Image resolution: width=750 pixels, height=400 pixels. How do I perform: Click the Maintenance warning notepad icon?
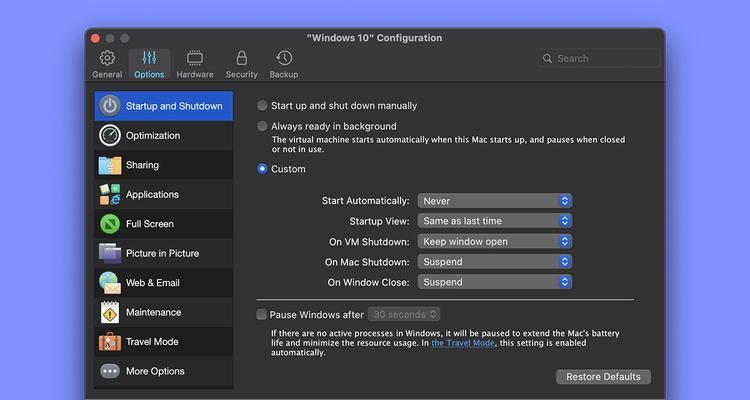point(110,312)
